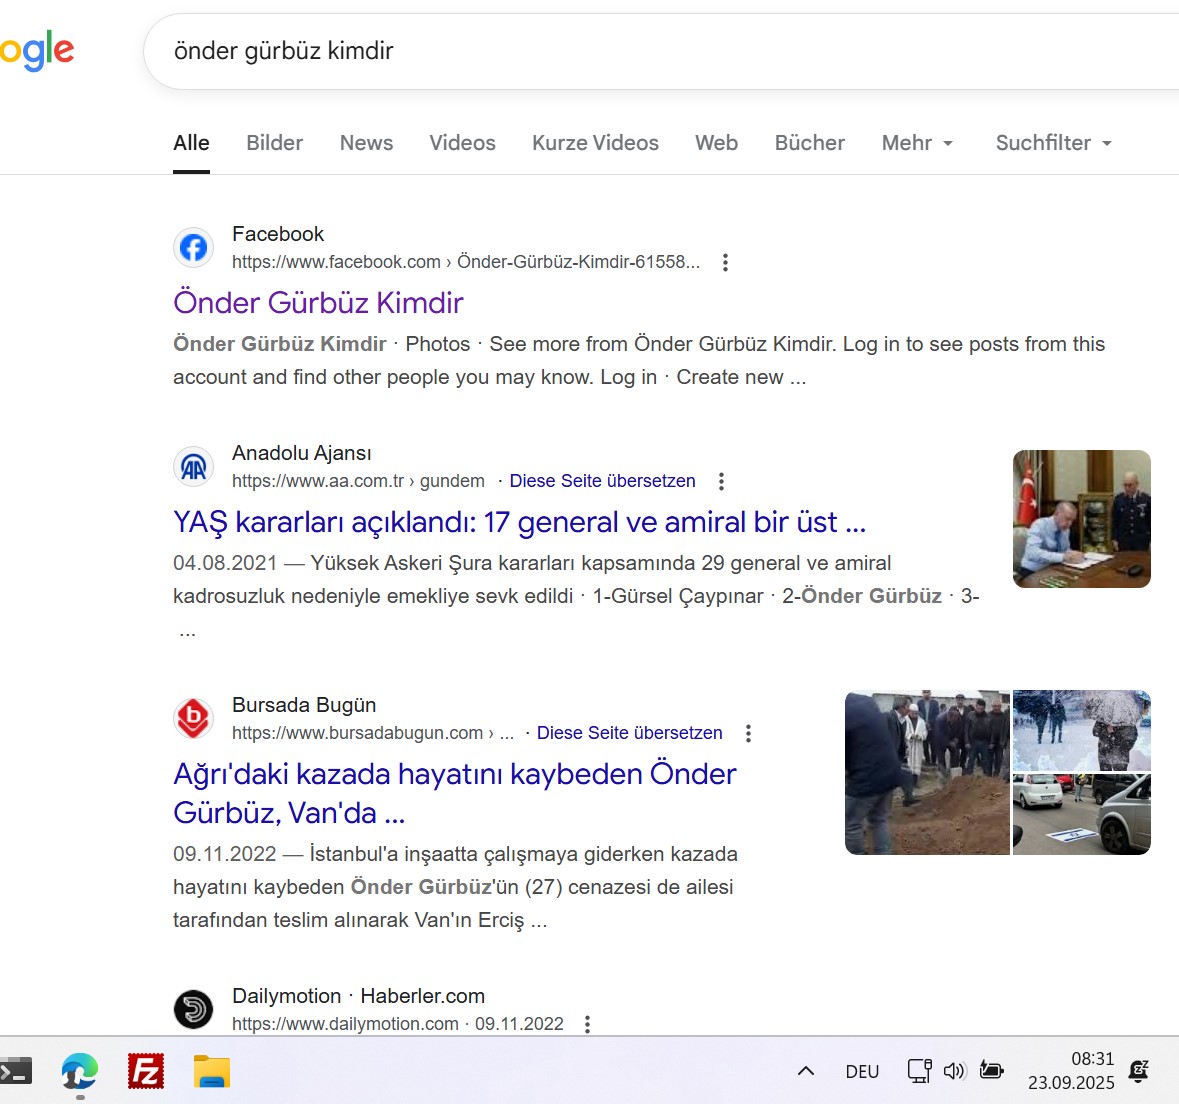1179x1104 pixels.
Task: Open Microsoft Edge from the taskbar
Action: click(x=80, y=1072)
